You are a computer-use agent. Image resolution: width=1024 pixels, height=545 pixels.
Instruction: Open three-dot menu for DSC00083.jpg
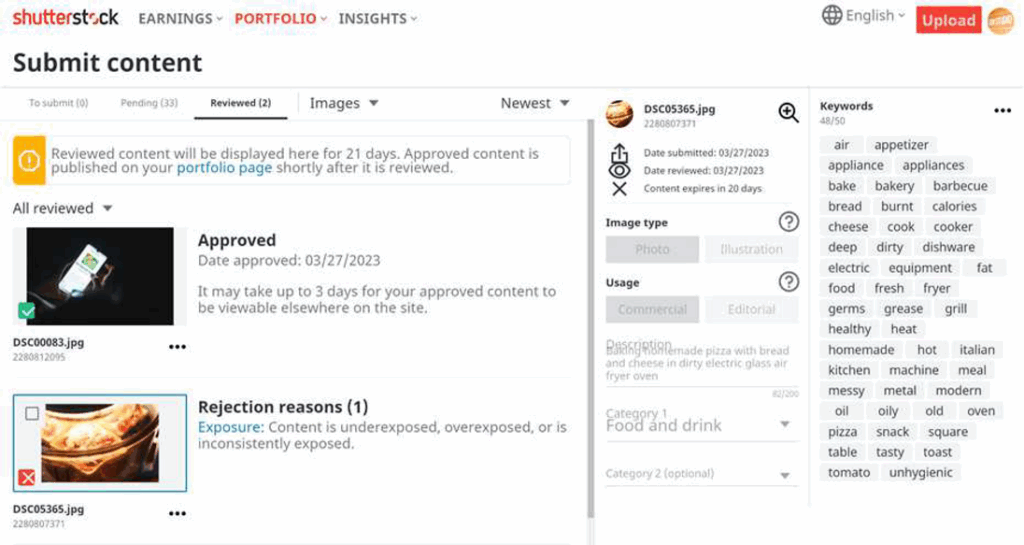tap(177, 347)
